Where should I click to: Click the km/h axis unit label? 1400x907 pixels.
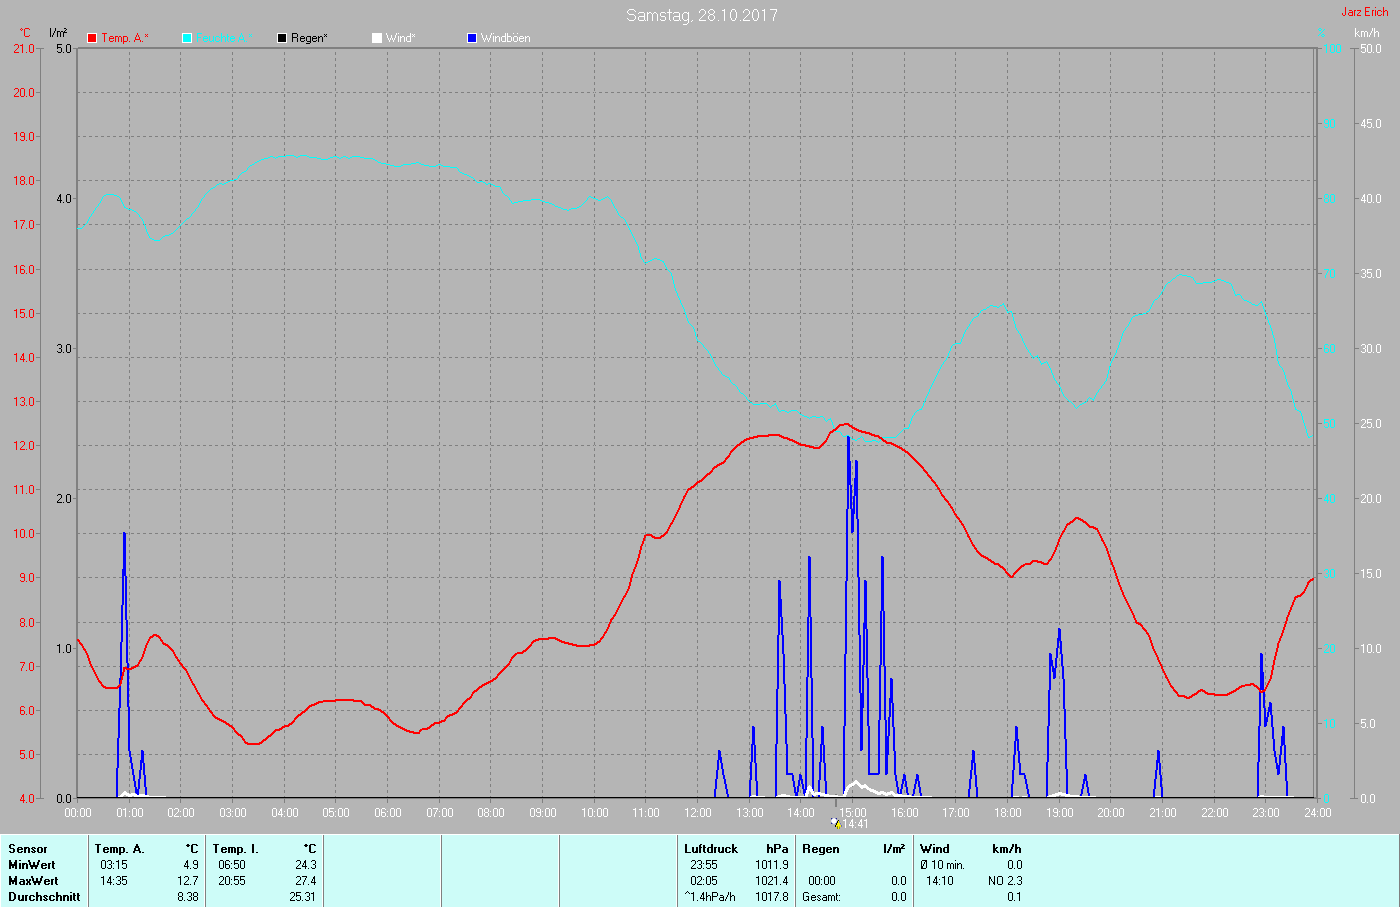(1367, 33)
